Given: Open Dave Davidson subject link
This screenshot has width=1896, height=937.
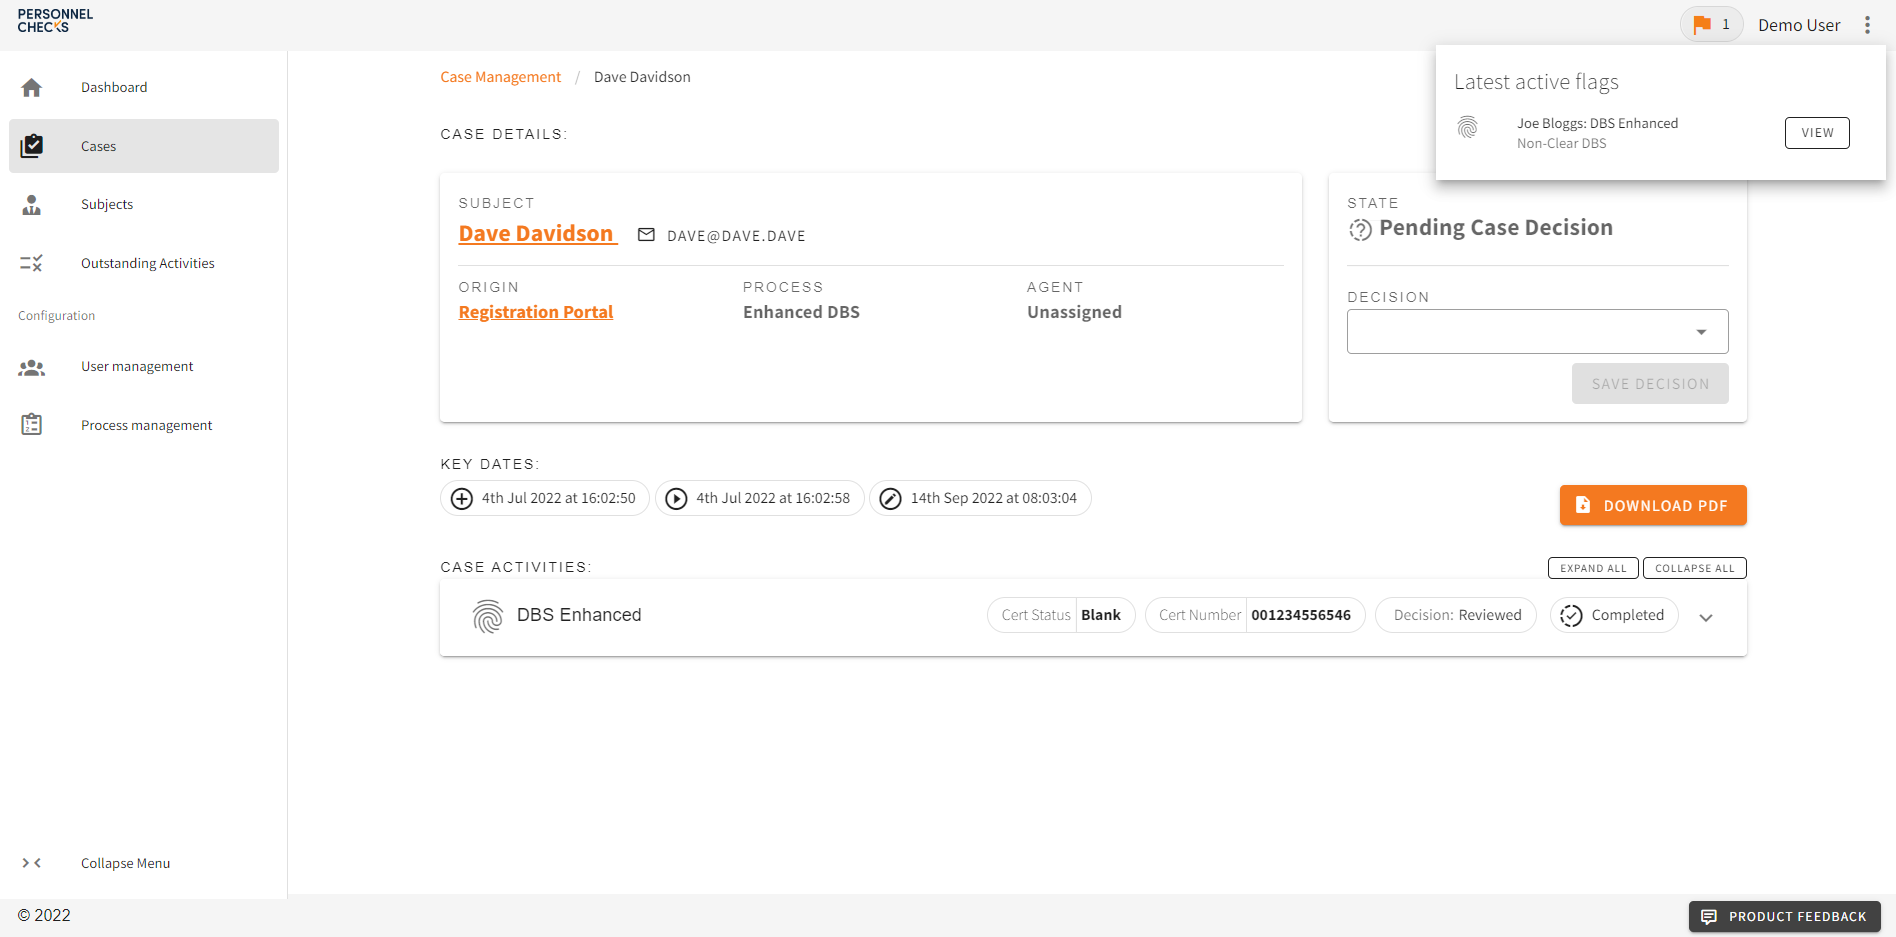Looking at the screenshot, I should click(537, 233).
